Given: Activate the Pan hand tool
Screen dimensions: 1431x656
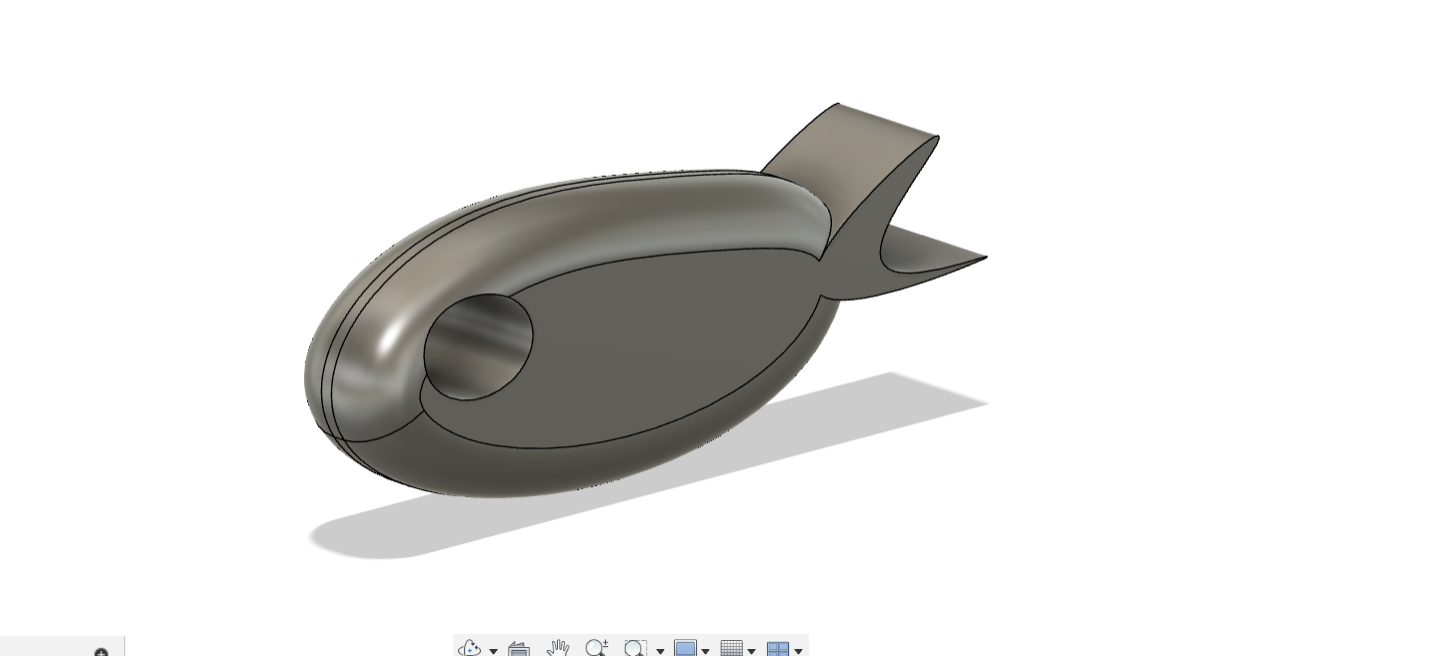Looking at the screenshot, I should 558,648.
